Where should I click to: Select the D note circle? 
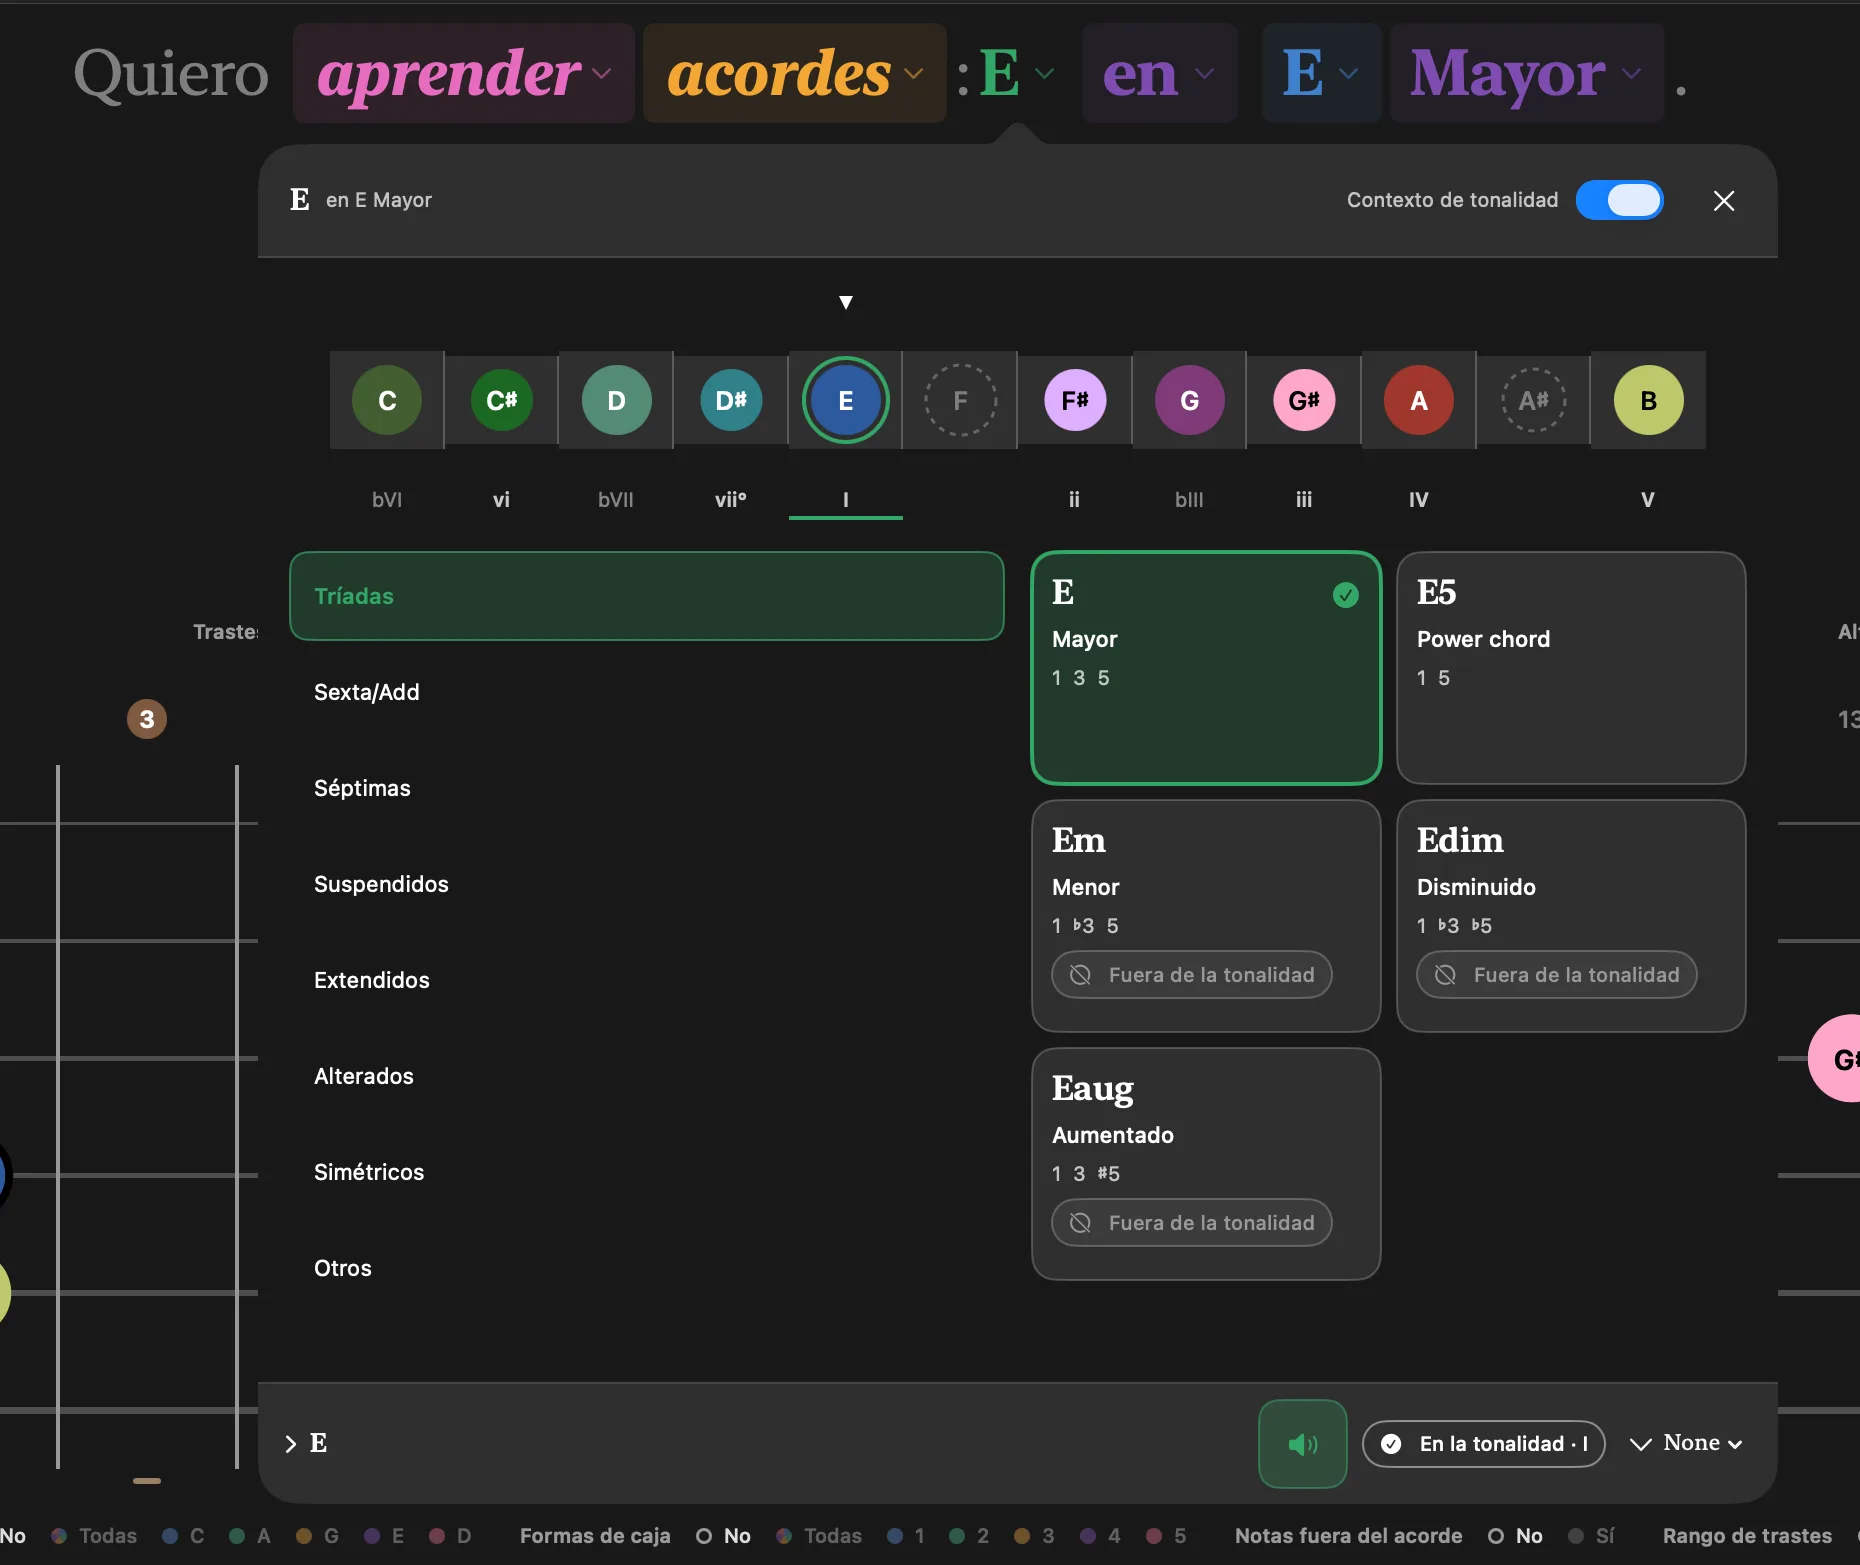(x=616, y=400)
